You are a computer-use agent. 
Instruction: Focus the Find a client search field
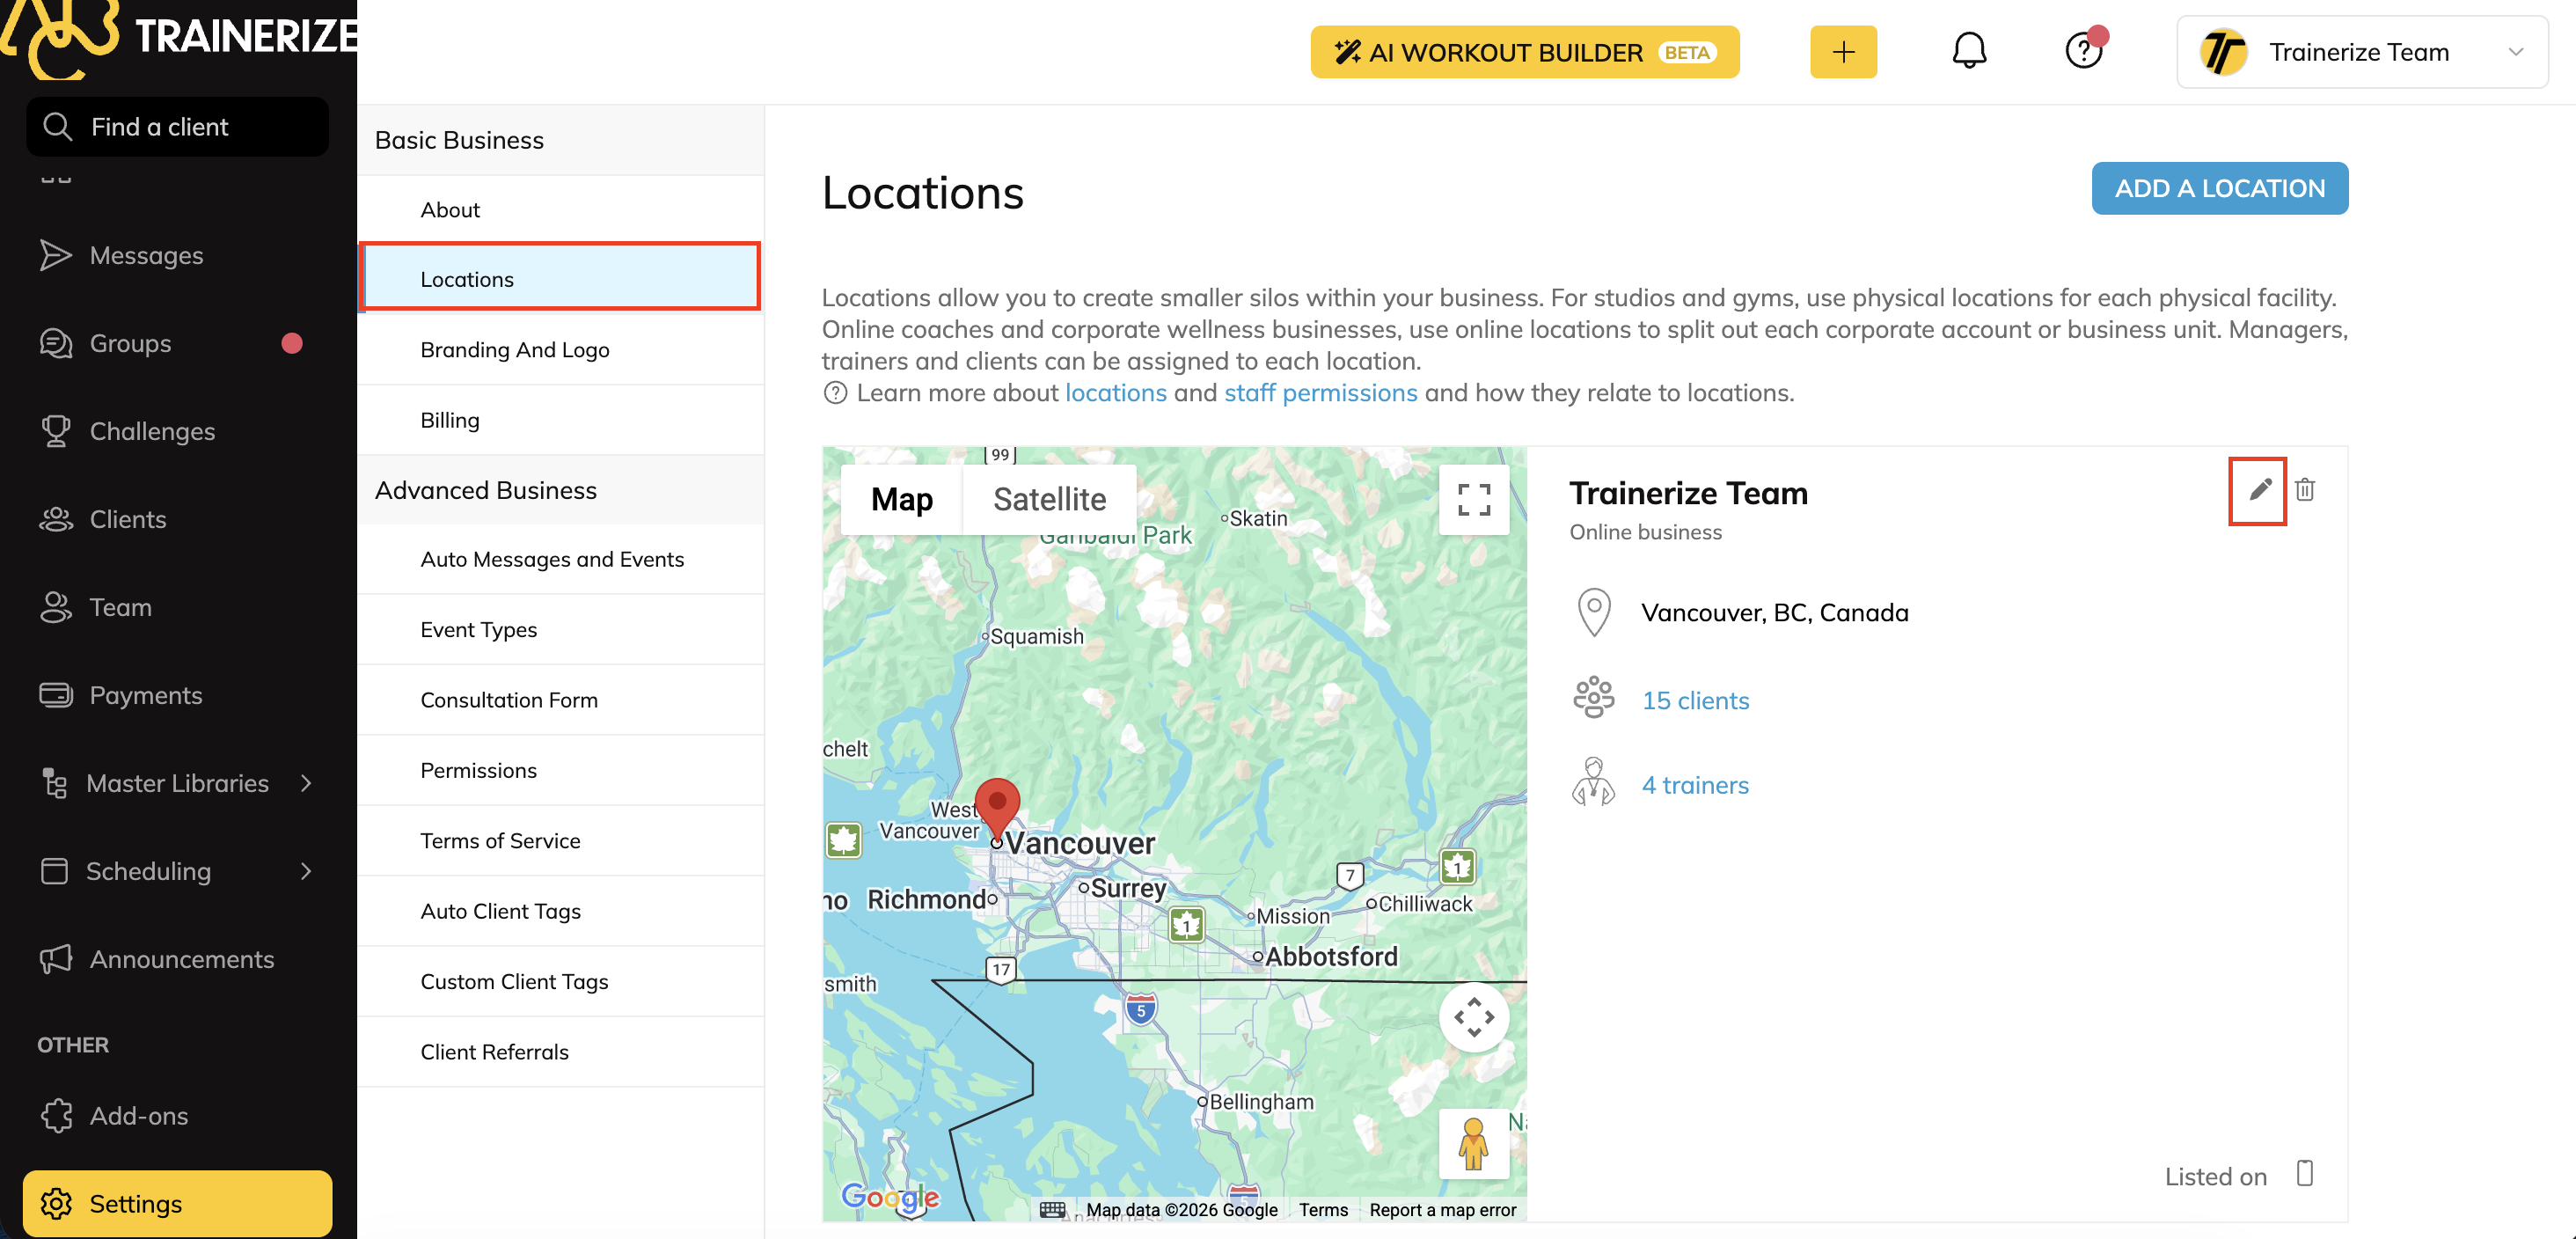[178, 127]
